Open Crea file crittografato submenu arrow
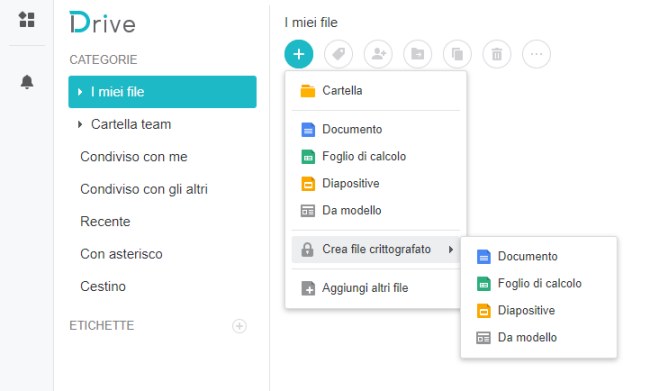 coord(451,249)
